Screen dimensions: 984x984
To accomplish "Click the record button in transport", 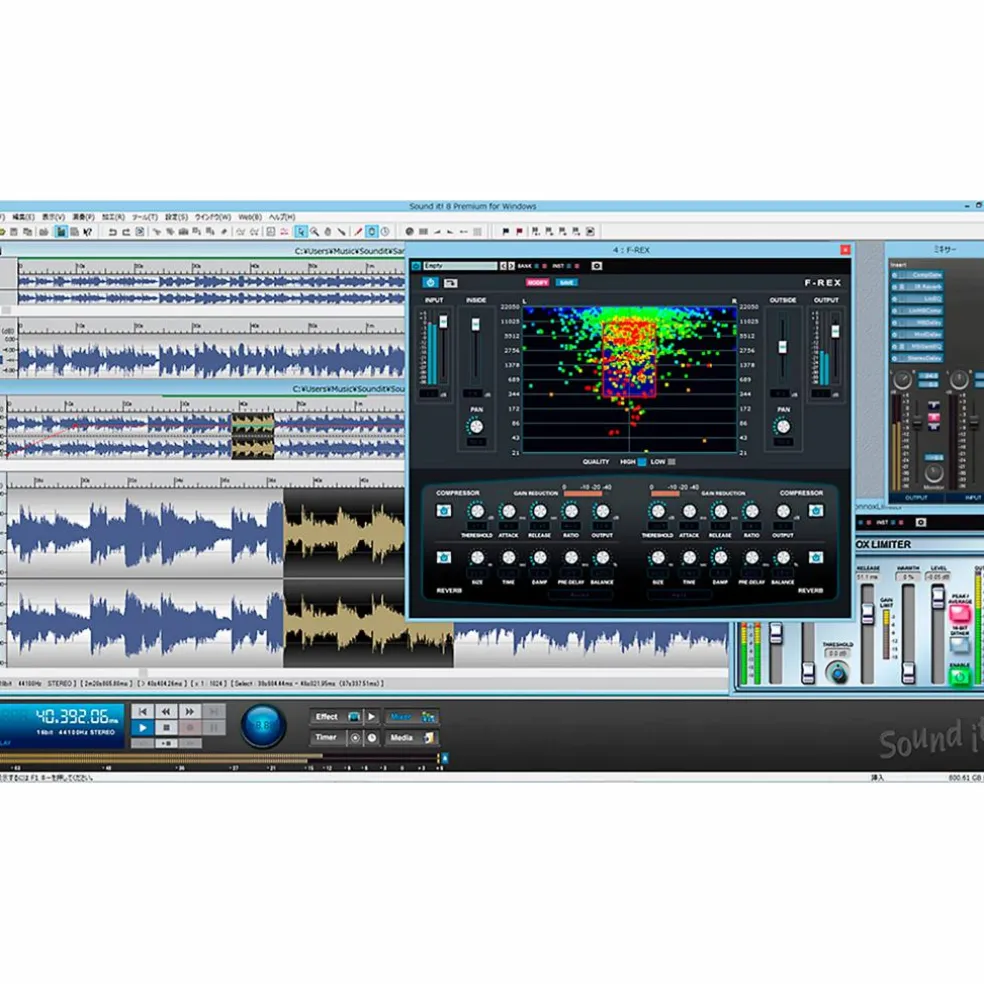I will pyautogui.click(x=190, y=727).
